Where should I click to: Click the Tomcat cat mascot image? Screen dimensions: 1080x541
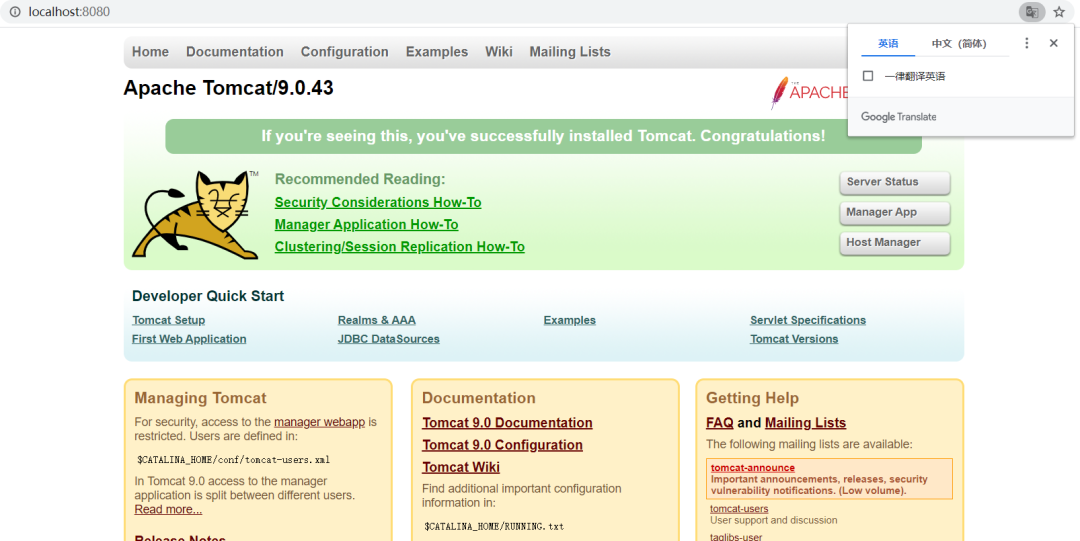196,214
